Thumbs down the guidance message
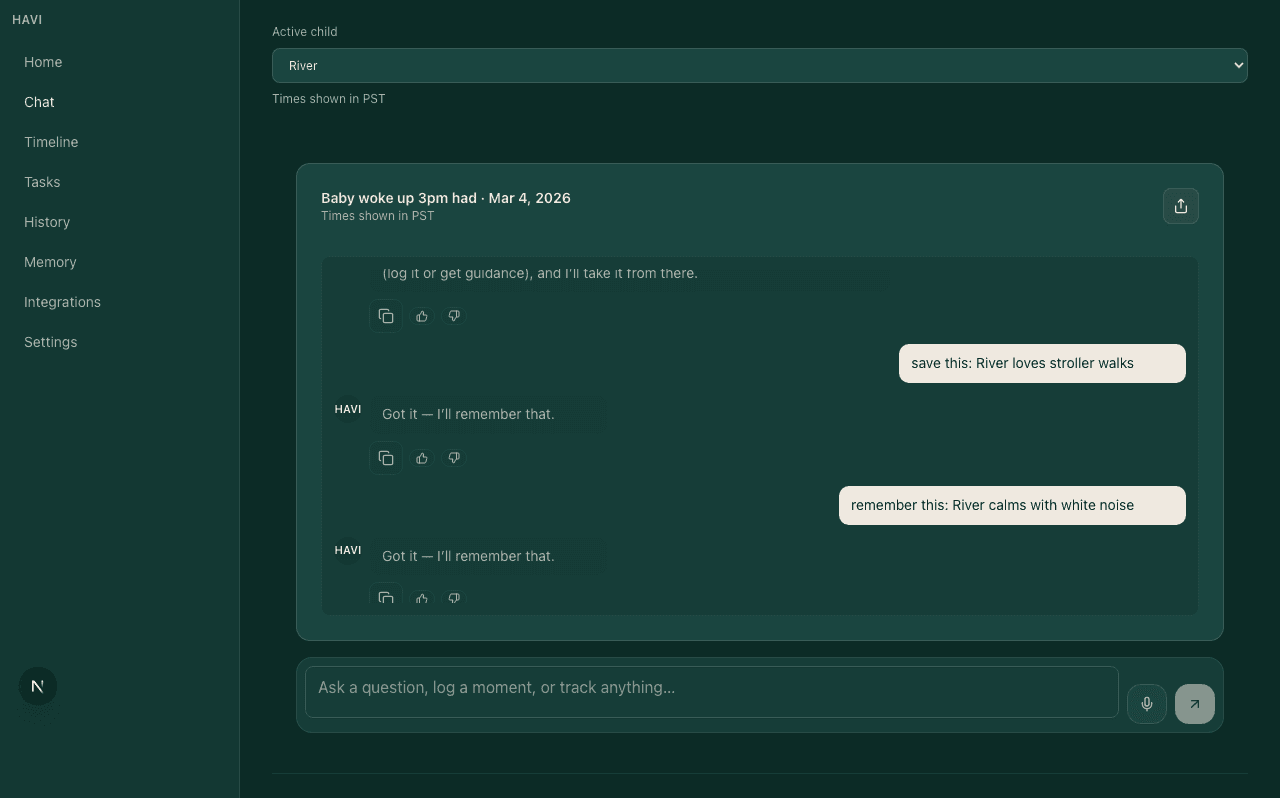The width and height of the screenshot is (1280, 798). (x=453, y=316)
